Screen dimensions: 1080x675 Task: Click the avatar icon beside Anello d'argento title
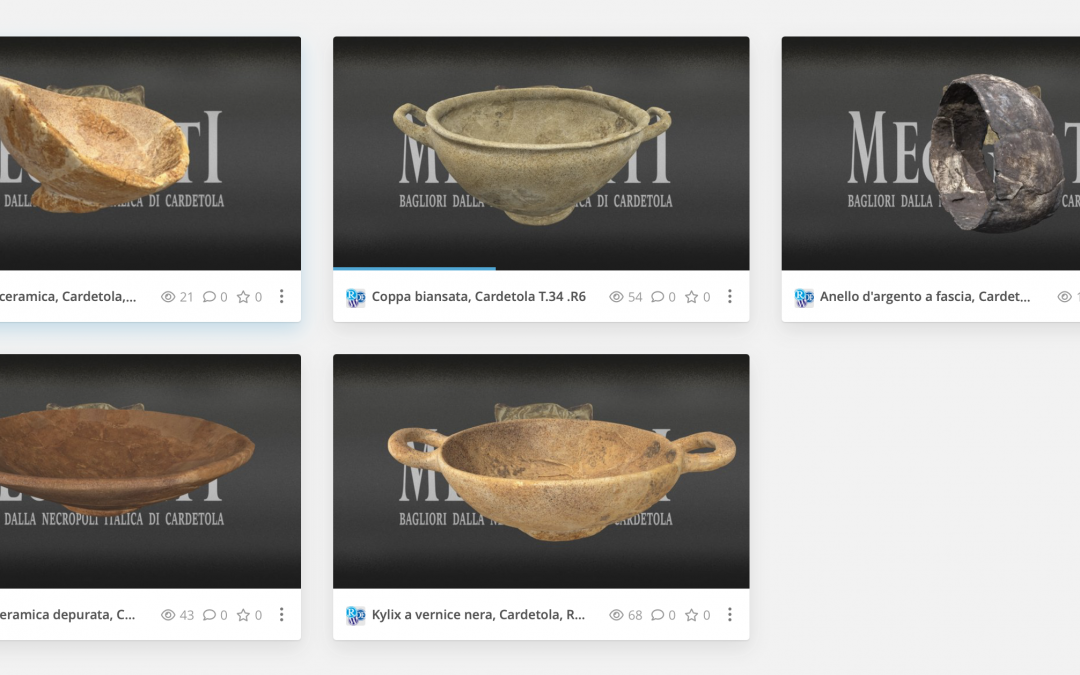pos(803,297)
